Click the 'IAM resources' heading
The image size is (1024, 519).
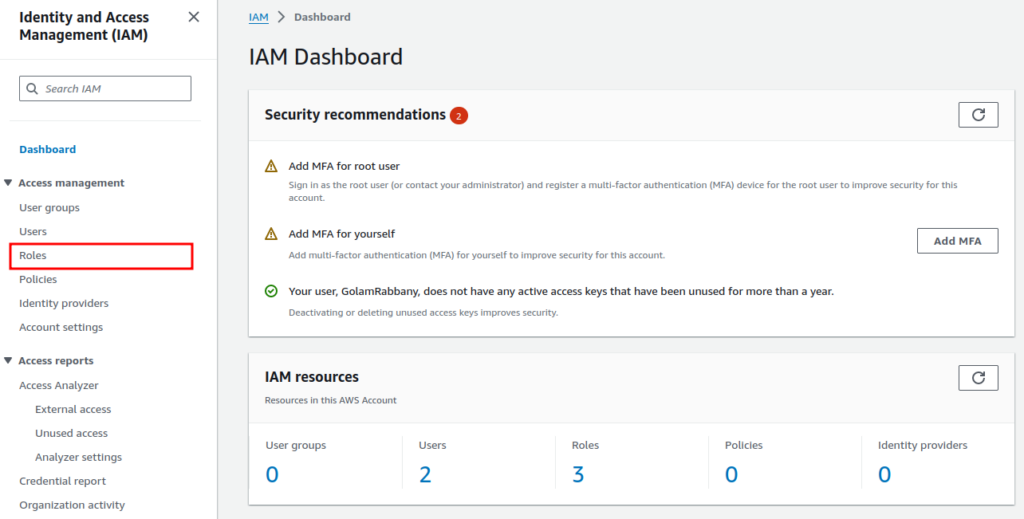point(312,377)
